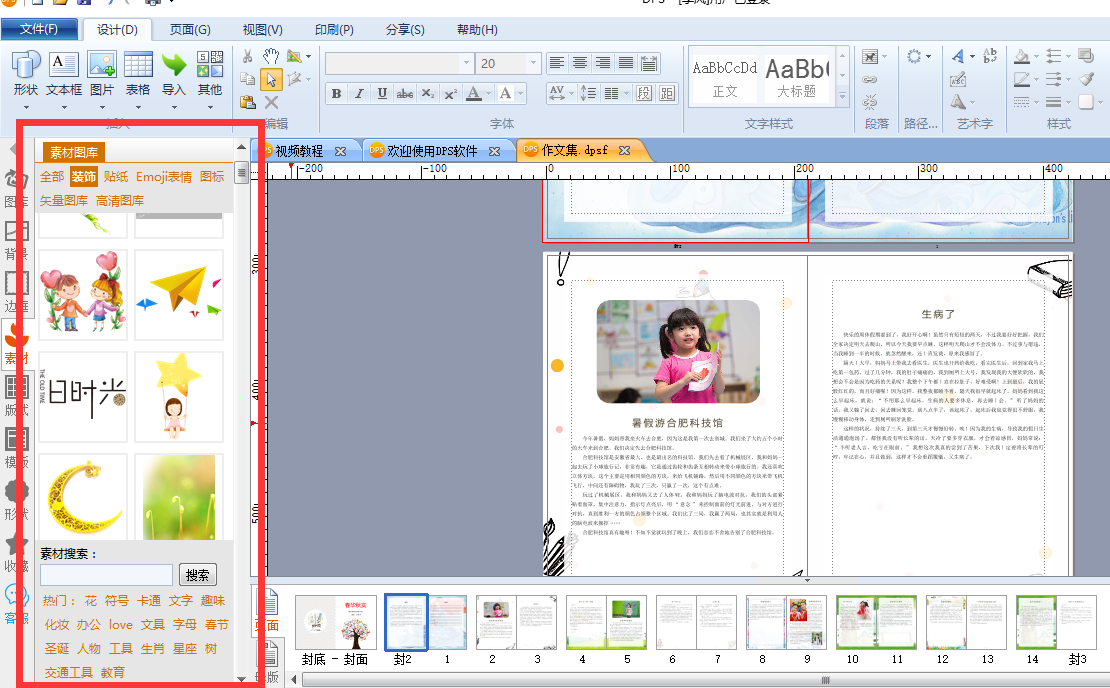Select the 图片 picture insert icon
The width and height of the screenshot is (1110, 688).
pos(102,74)
